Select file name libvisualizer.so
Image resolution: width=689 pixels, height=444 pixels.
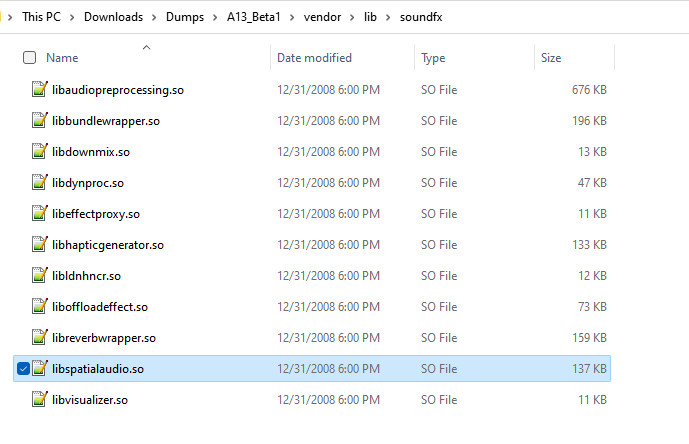pos(90,400)
